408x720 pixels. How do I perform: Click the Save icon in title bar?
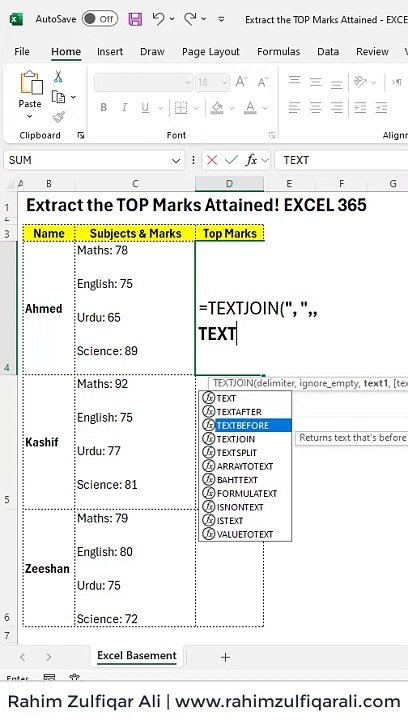(135, 19)
